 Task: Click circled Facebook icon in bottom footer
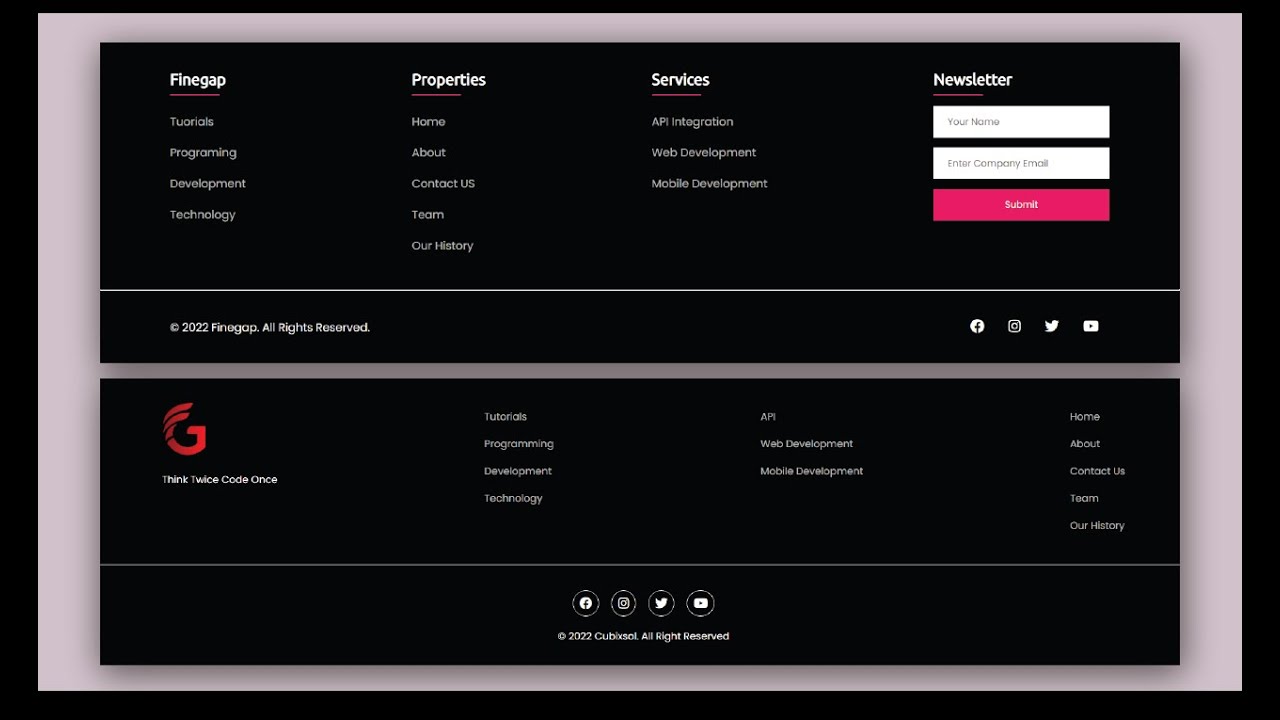tap(585, 603)
